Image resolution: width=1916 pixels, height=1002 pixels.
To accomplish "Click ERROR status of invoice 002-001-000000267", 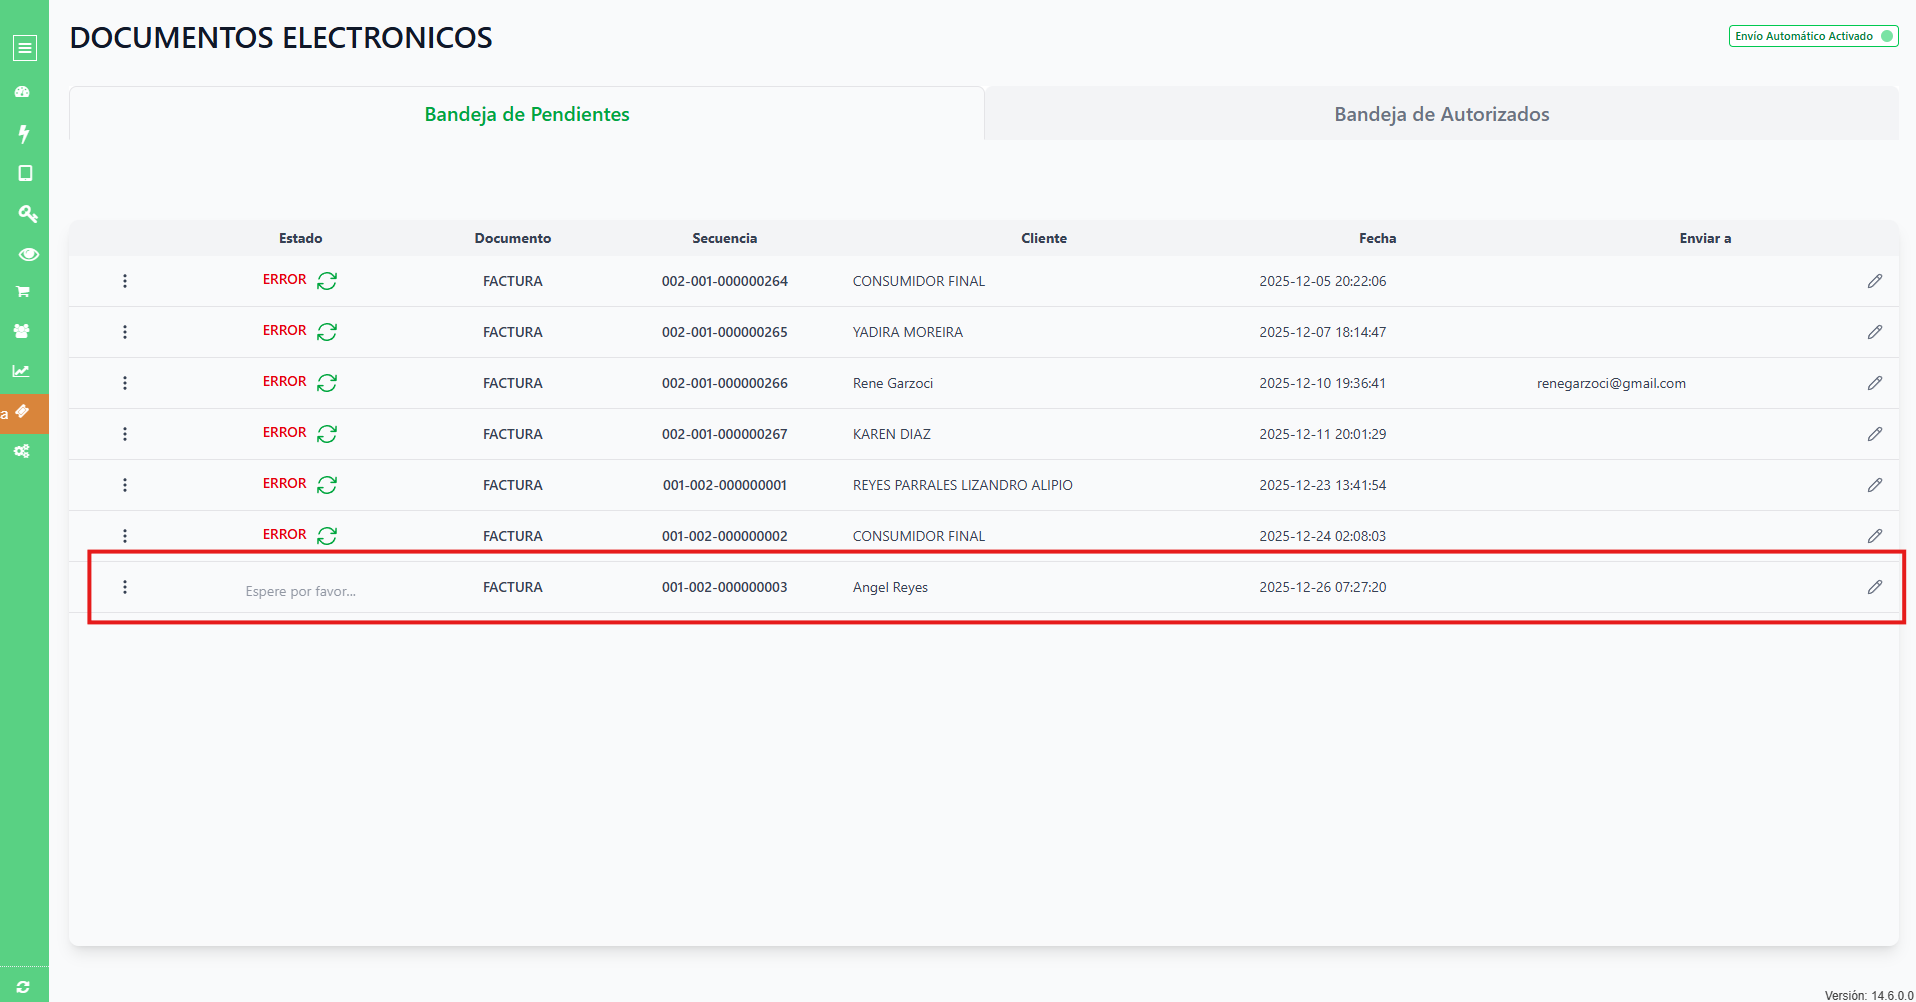I will click(x=285, y=432).
